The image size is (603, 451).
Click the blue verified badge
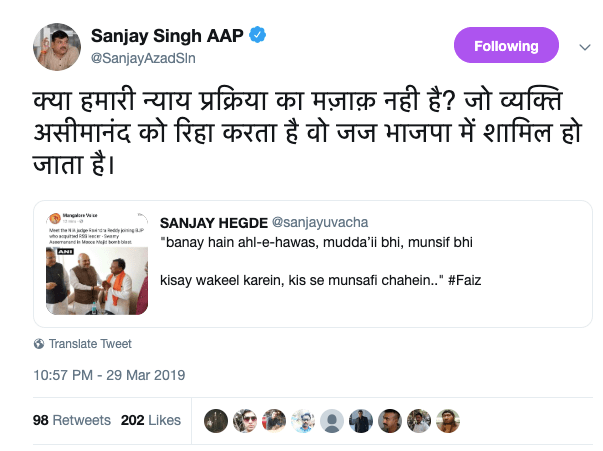click(x=257, y=36)
